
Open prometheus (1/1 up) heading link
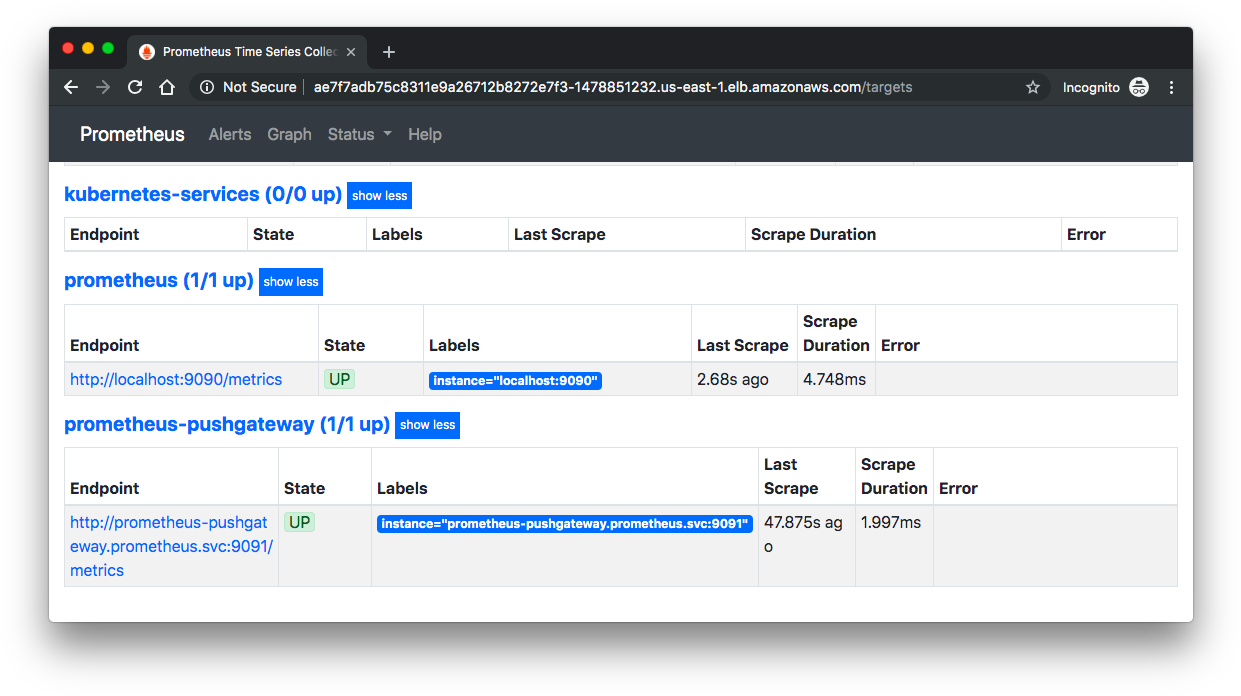pos(159,280)
